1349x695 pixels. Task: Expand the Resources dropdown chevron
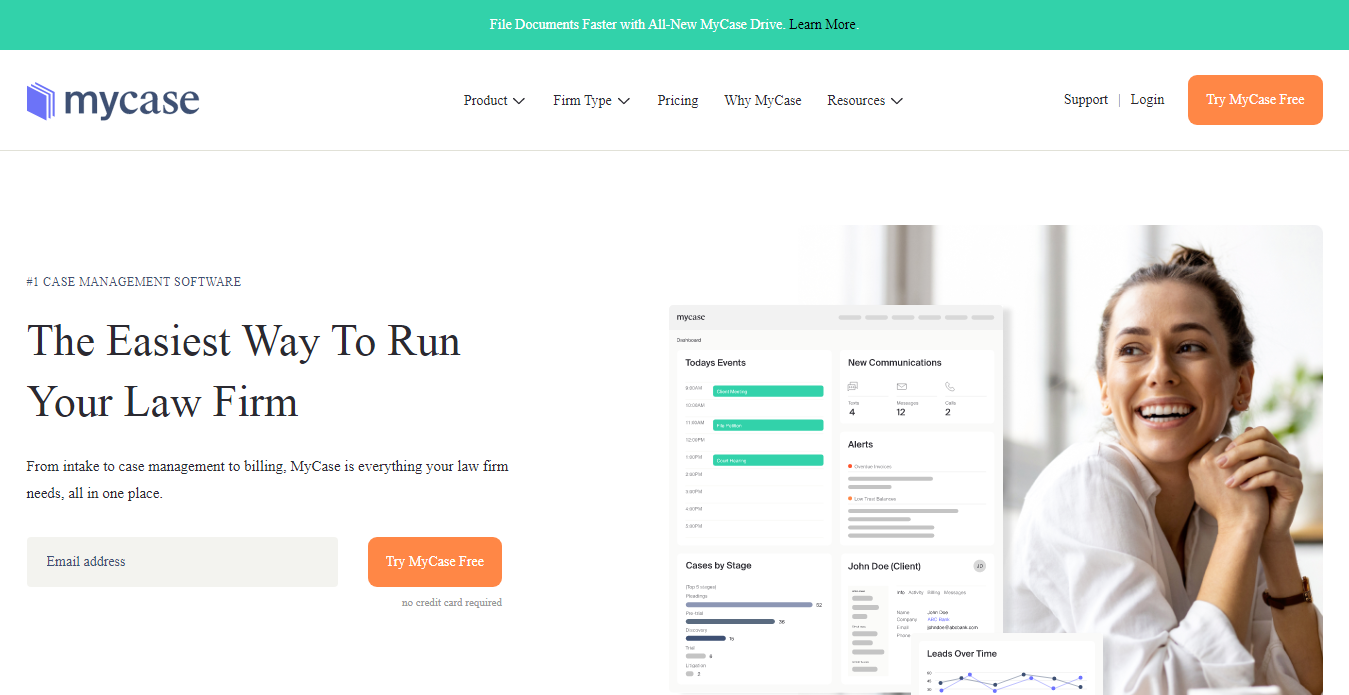click(897, 101)
